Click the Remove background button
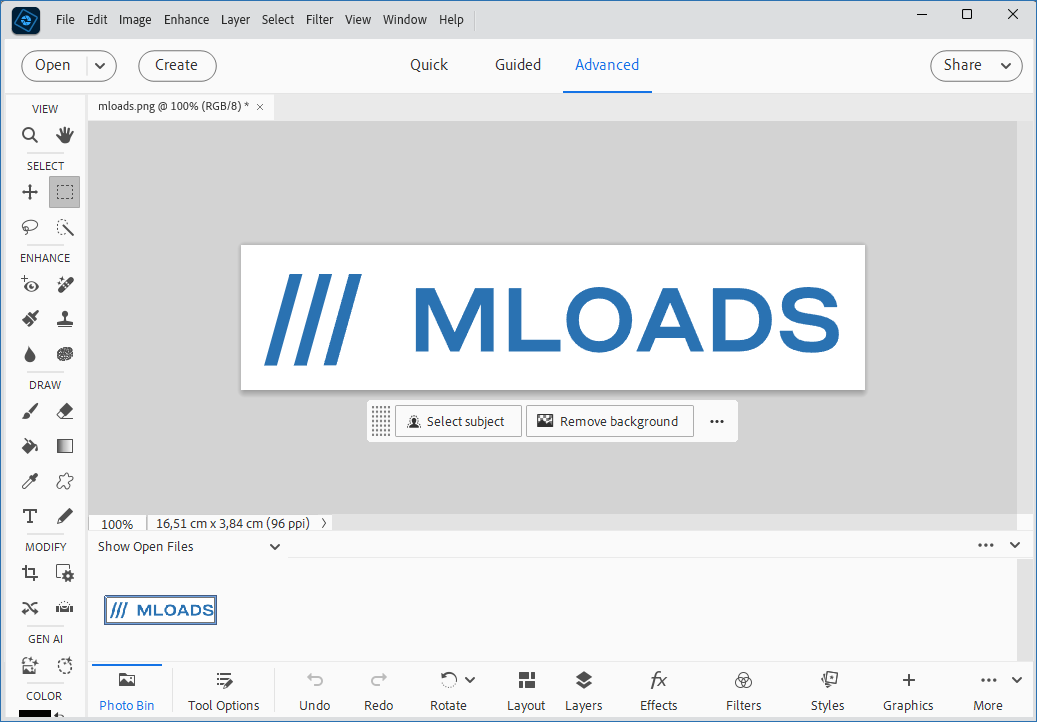Viewport: 1037px width, 722px height. pos(610,421)
